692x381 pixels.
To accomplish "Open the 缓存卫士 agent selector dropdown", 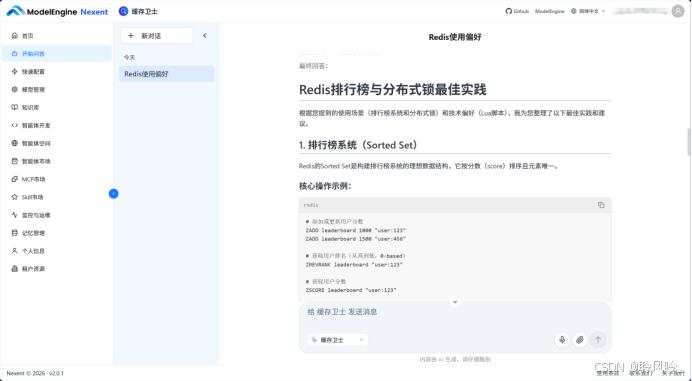I will point(338,340).
